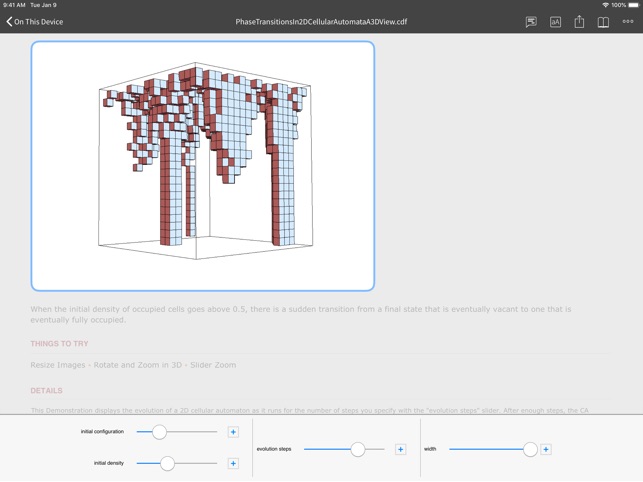Tap the 3D cellular automaton plot
The height and width of the screenshot is (482, 643).
pyautogui.click(x=203, y=166)
